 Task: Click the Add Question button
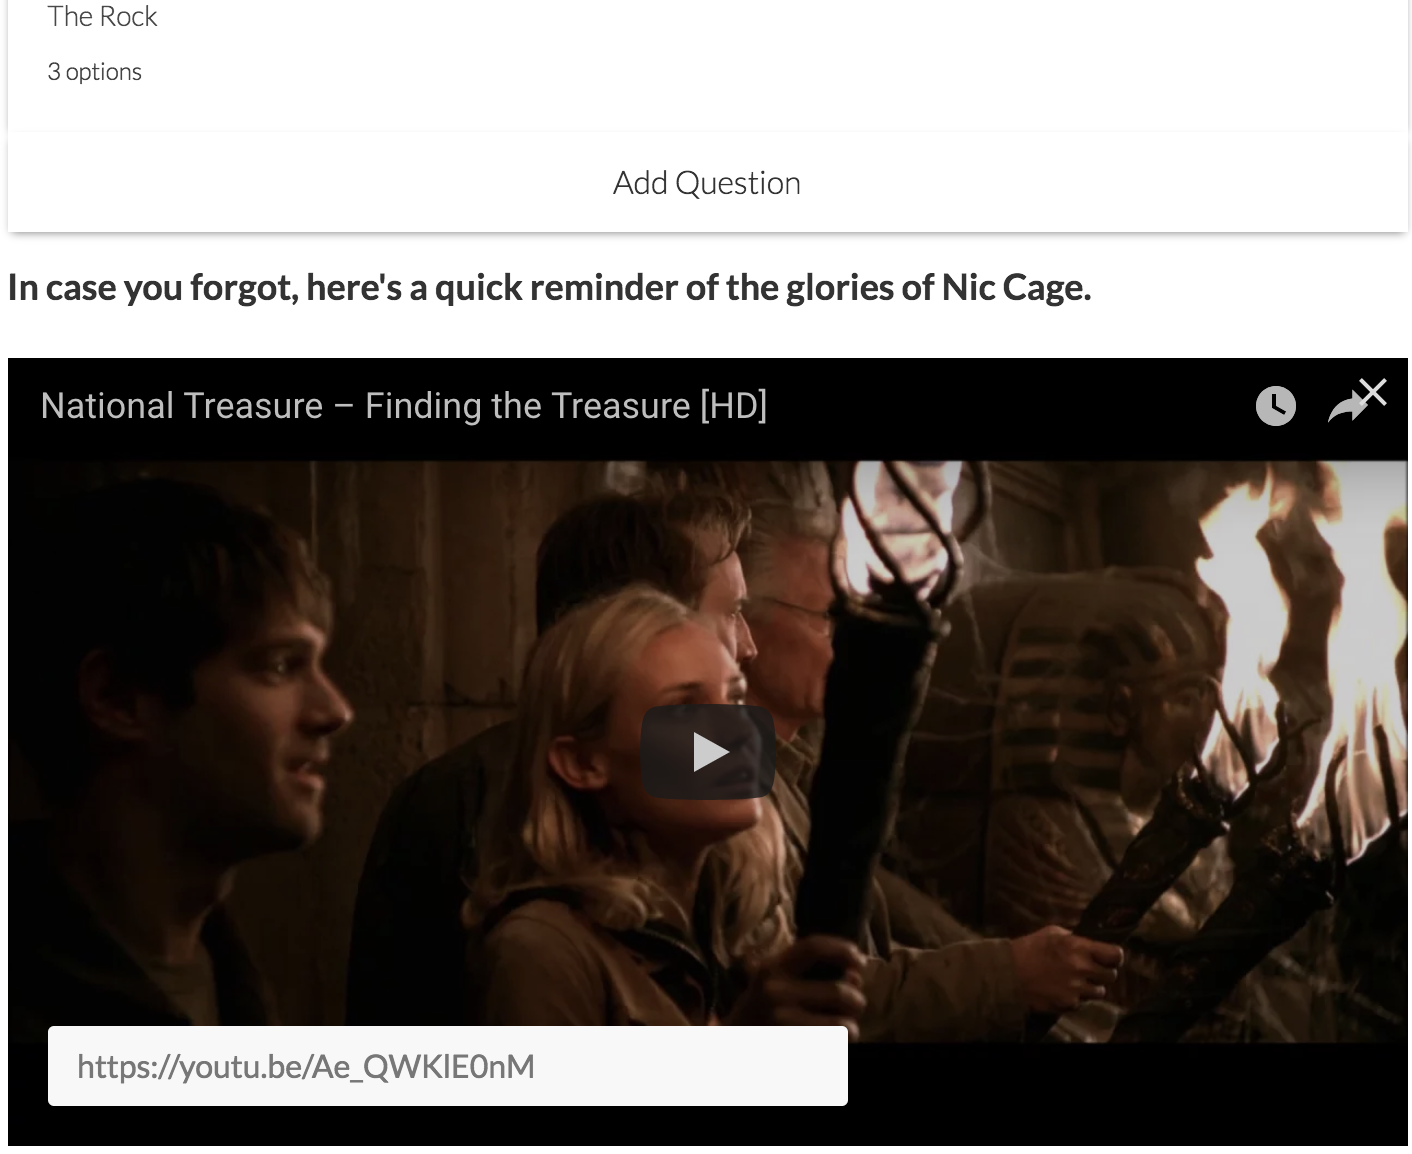point(707,182)
